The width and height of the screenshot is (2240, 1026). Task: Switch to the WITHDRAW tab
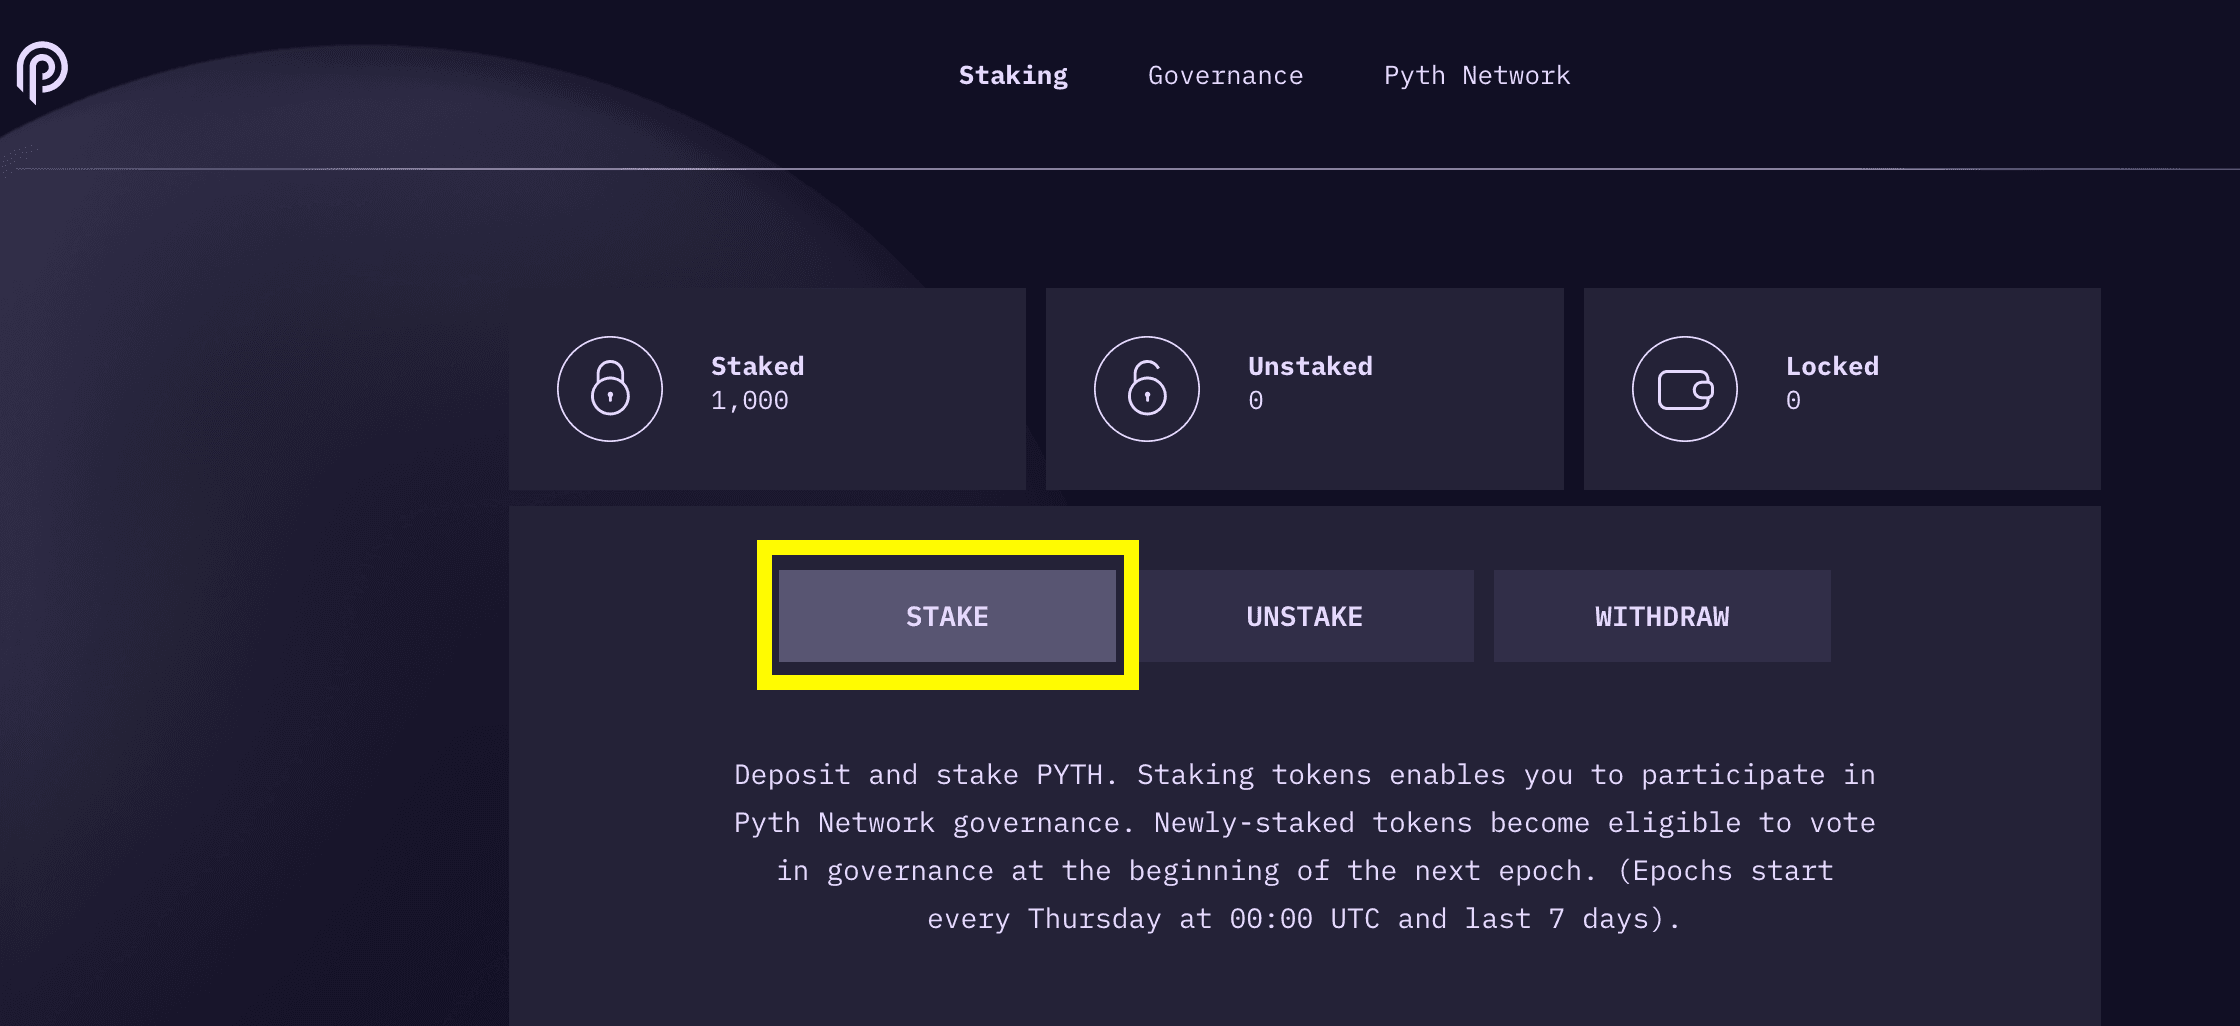[1662, 616]
